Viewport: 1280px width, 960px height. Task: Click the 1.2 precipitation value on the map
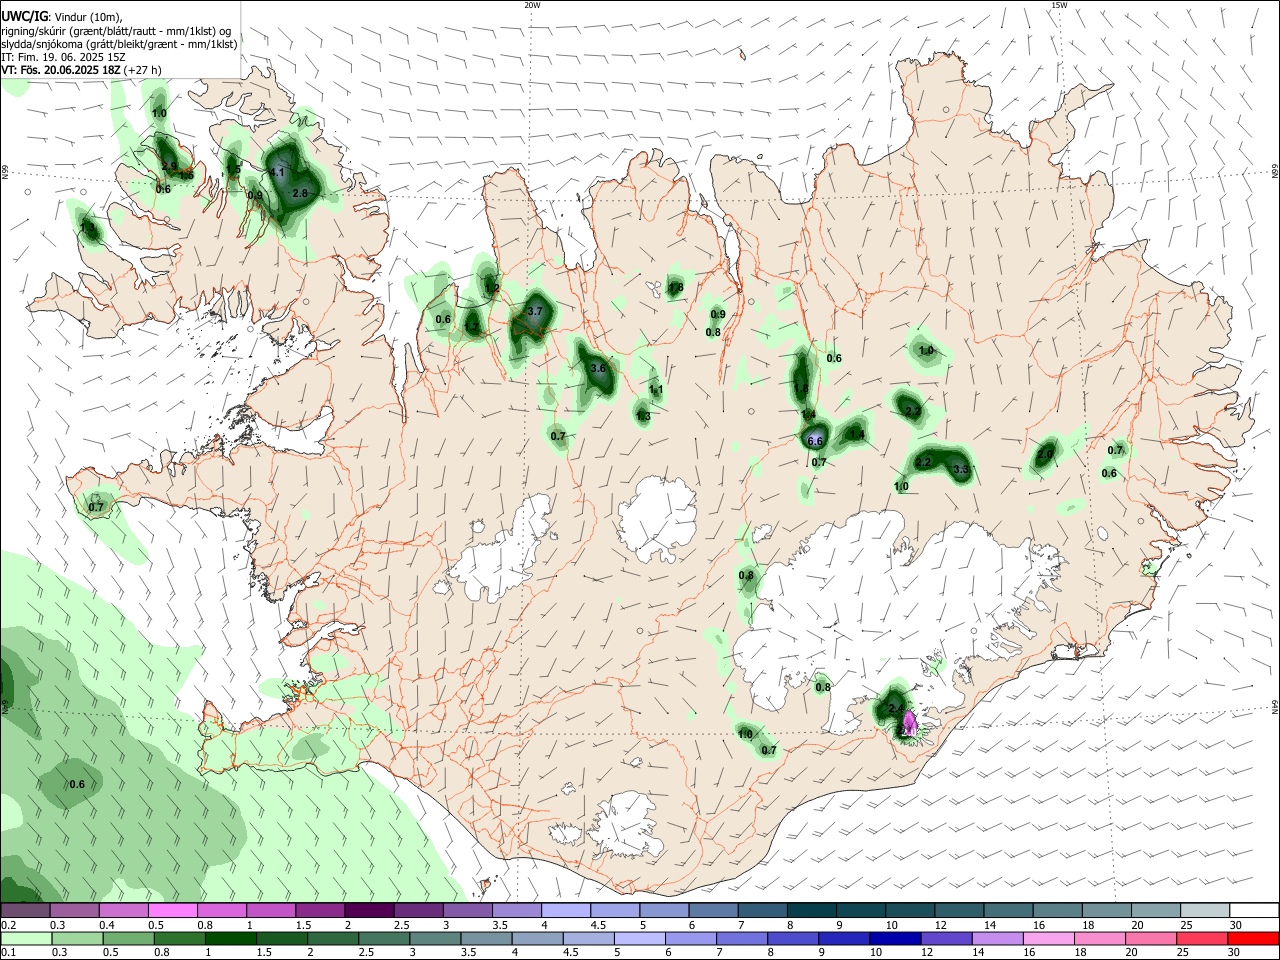(x=492, y=288)
